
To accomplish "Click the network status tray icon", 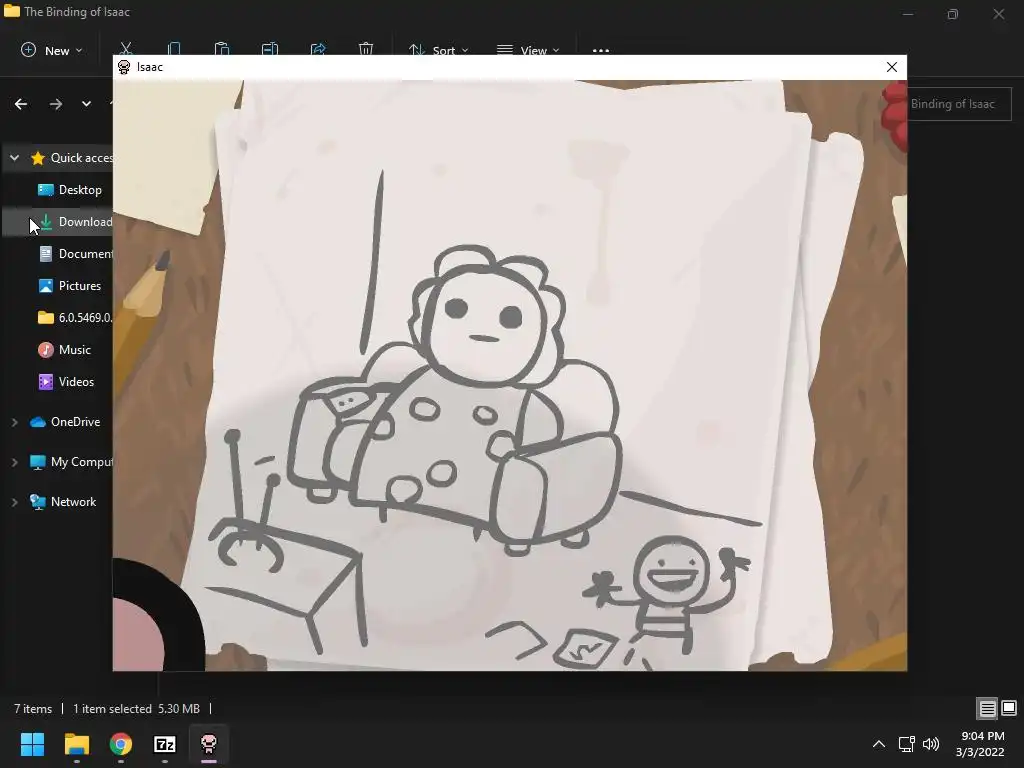I will click(x=906, y=744).
